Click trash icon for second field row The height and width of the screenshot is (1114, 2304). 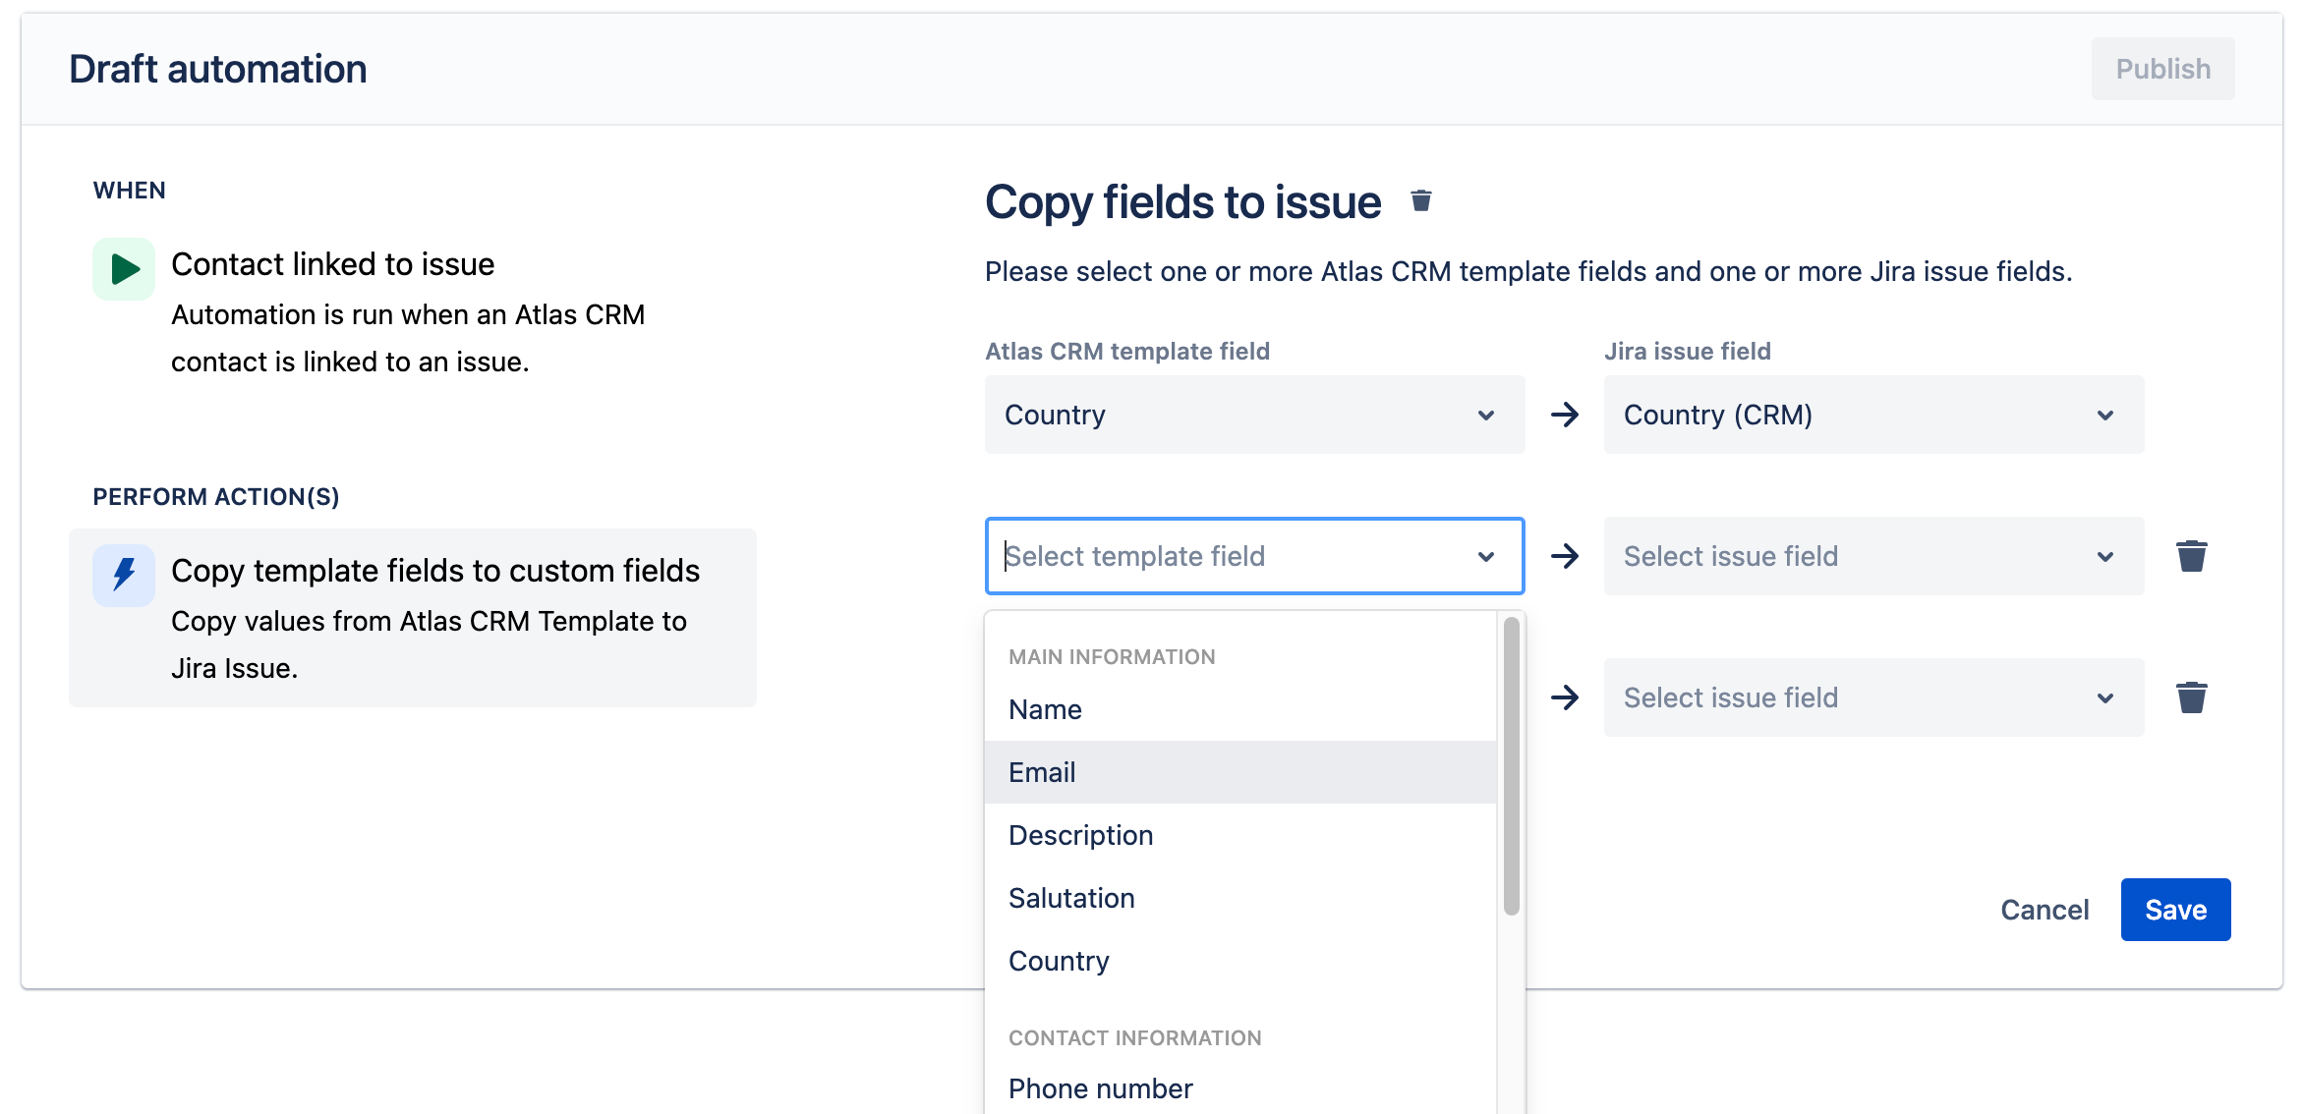pos(2191,556)
